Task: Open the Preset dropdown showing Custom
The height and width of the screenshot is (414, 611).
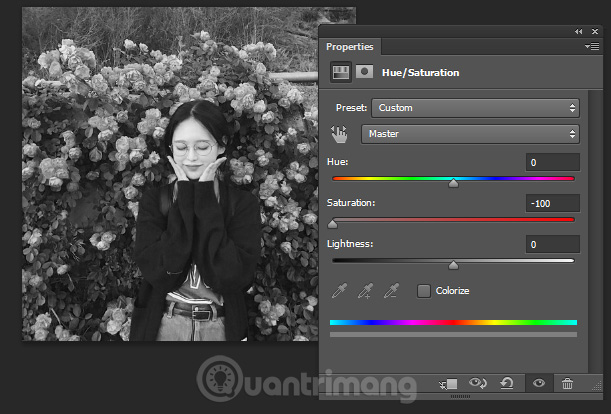Action: point(475,108)
